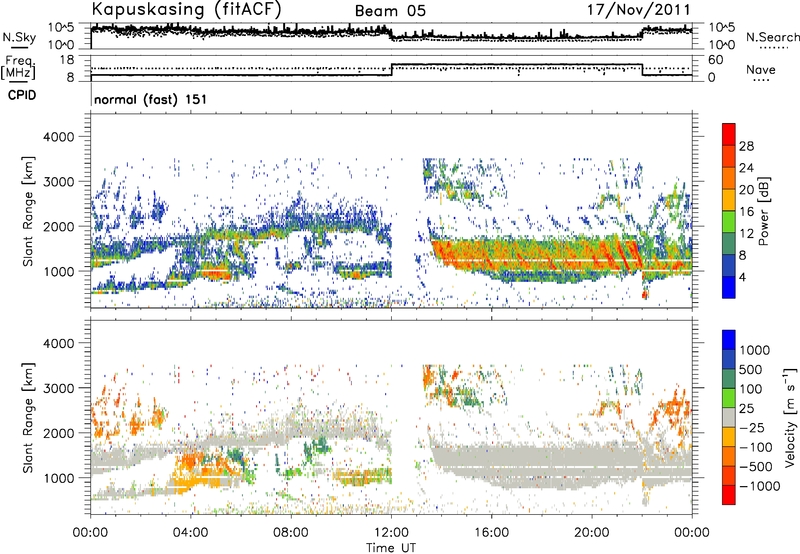Click time axis tick "04:00"

pos(191,533)
